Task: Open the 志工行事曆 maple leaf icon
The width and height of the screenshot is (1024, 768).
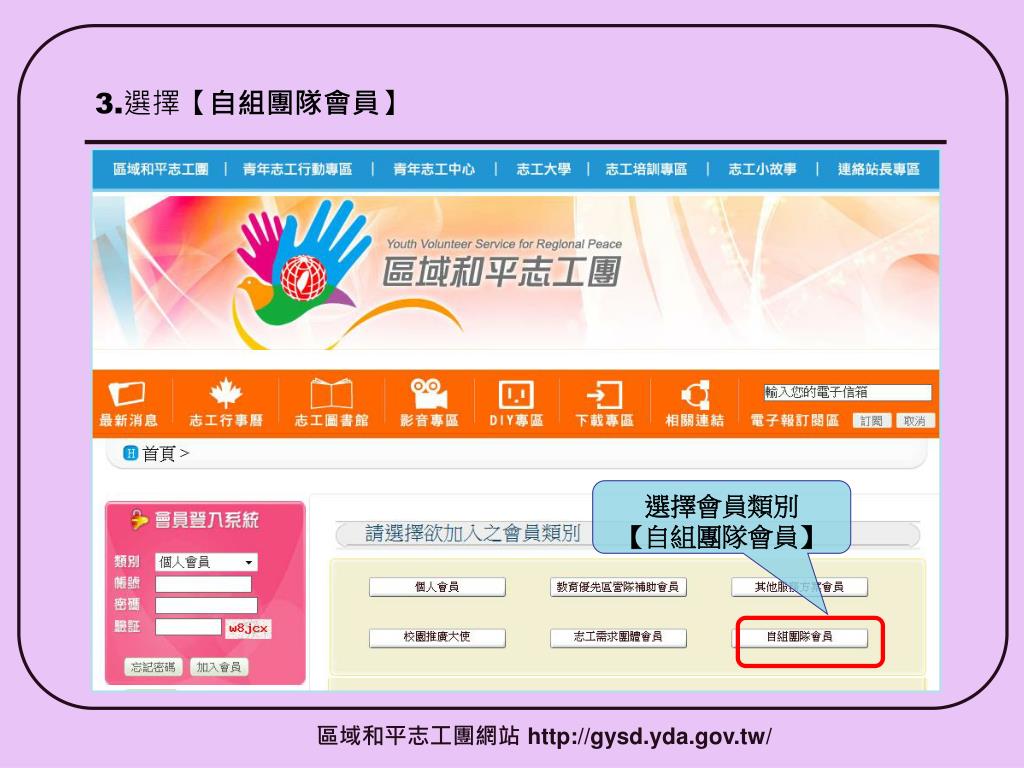Action: pos(225,392)
